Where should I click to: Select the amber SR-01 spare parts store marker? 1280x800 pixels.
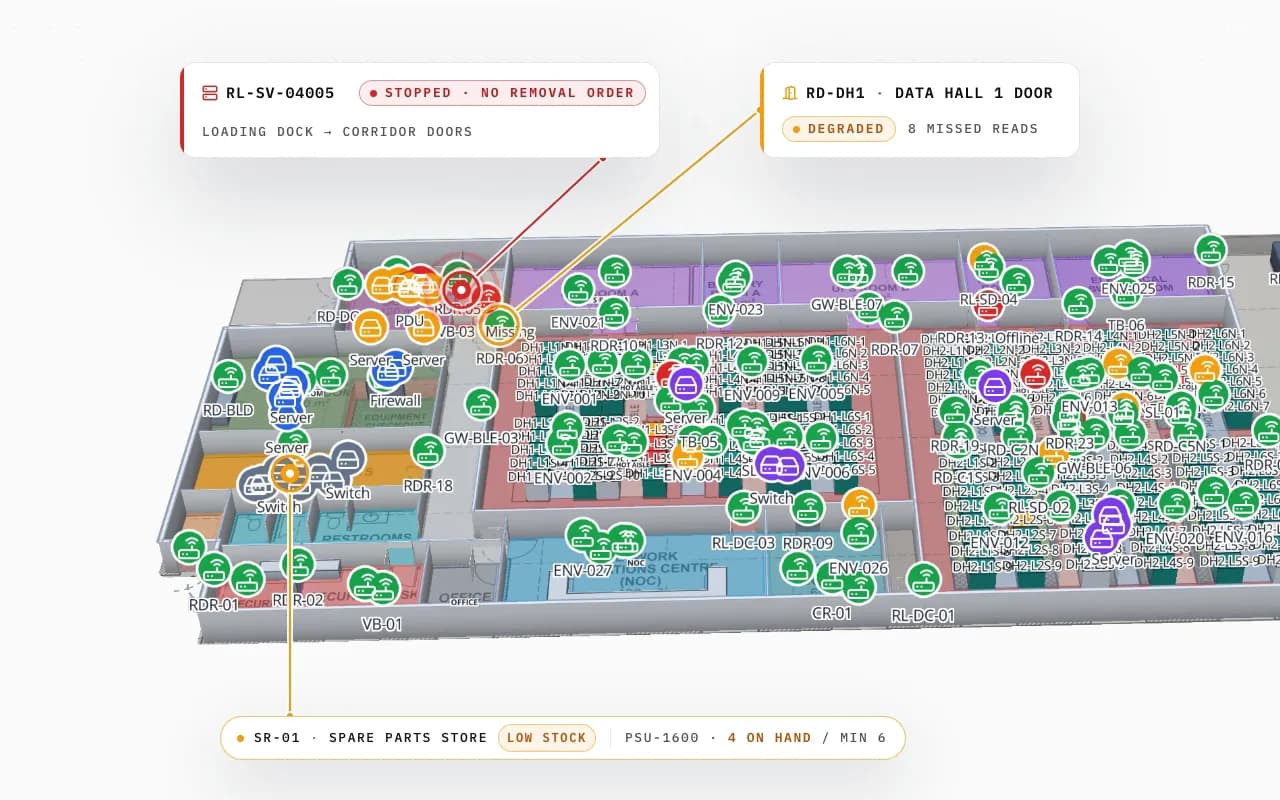point(289,473)
